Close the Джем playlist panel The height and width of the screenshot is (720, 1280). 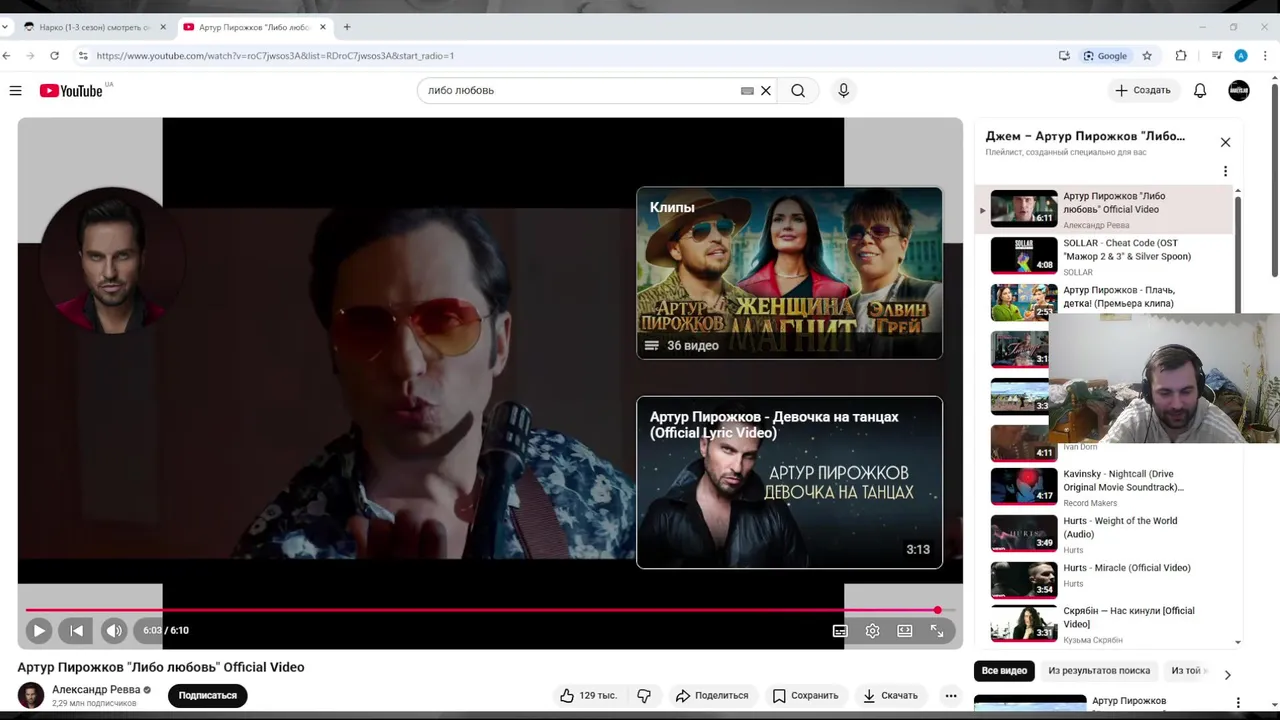point(1225,143)
